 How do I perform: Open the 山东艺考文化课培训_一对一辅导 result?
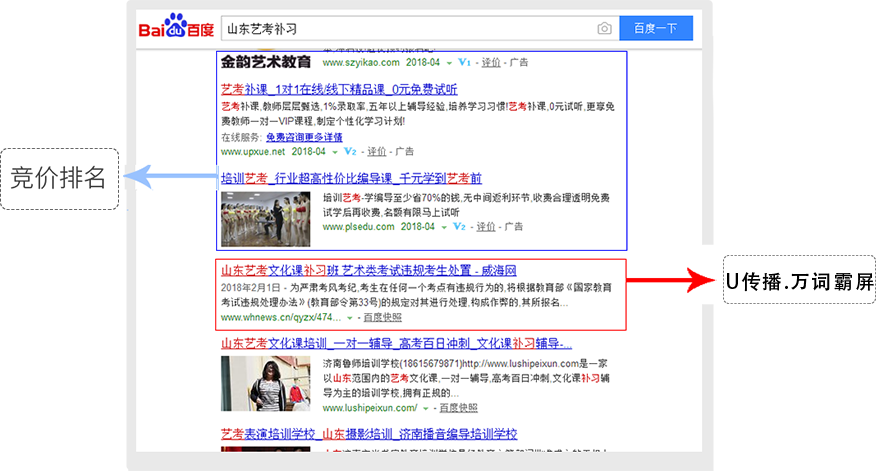coord(396,343)
